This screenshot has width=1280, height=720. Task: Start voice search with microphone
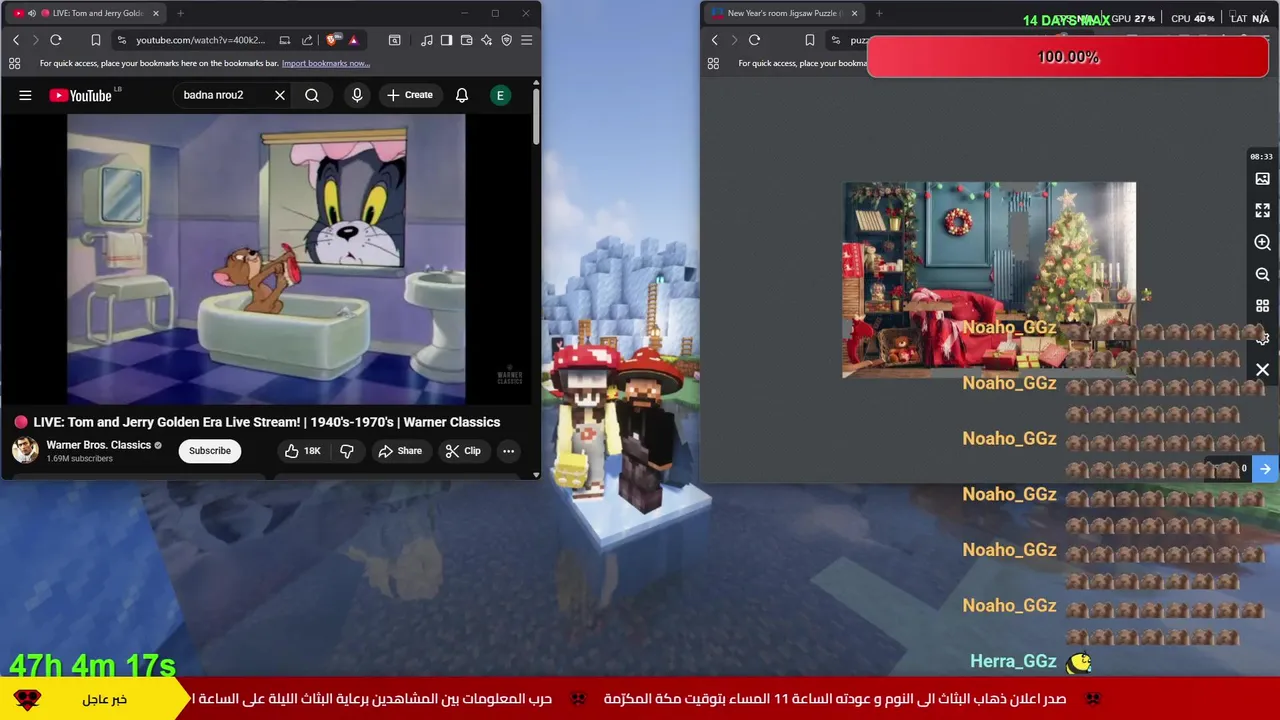(x=357, y=95)
